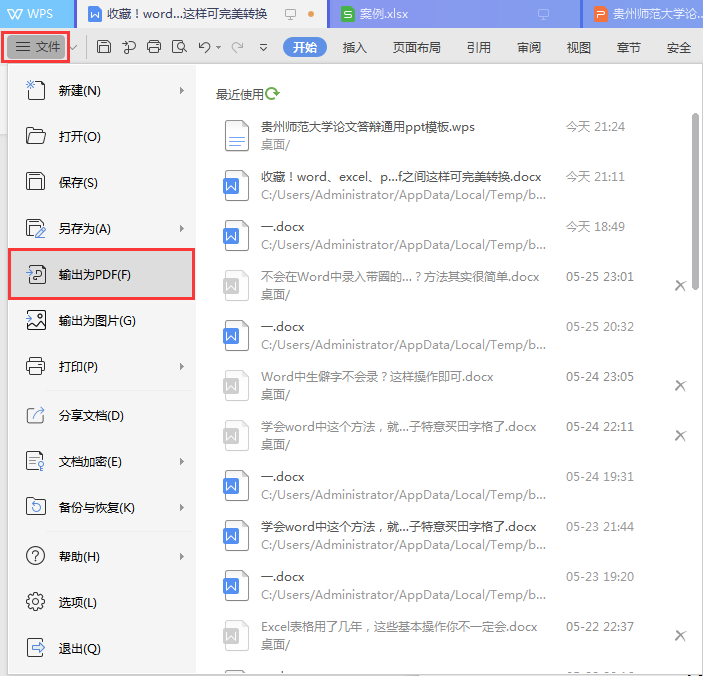
Task: Open 选项(L) settings menu item
Action: click(101, 602)
